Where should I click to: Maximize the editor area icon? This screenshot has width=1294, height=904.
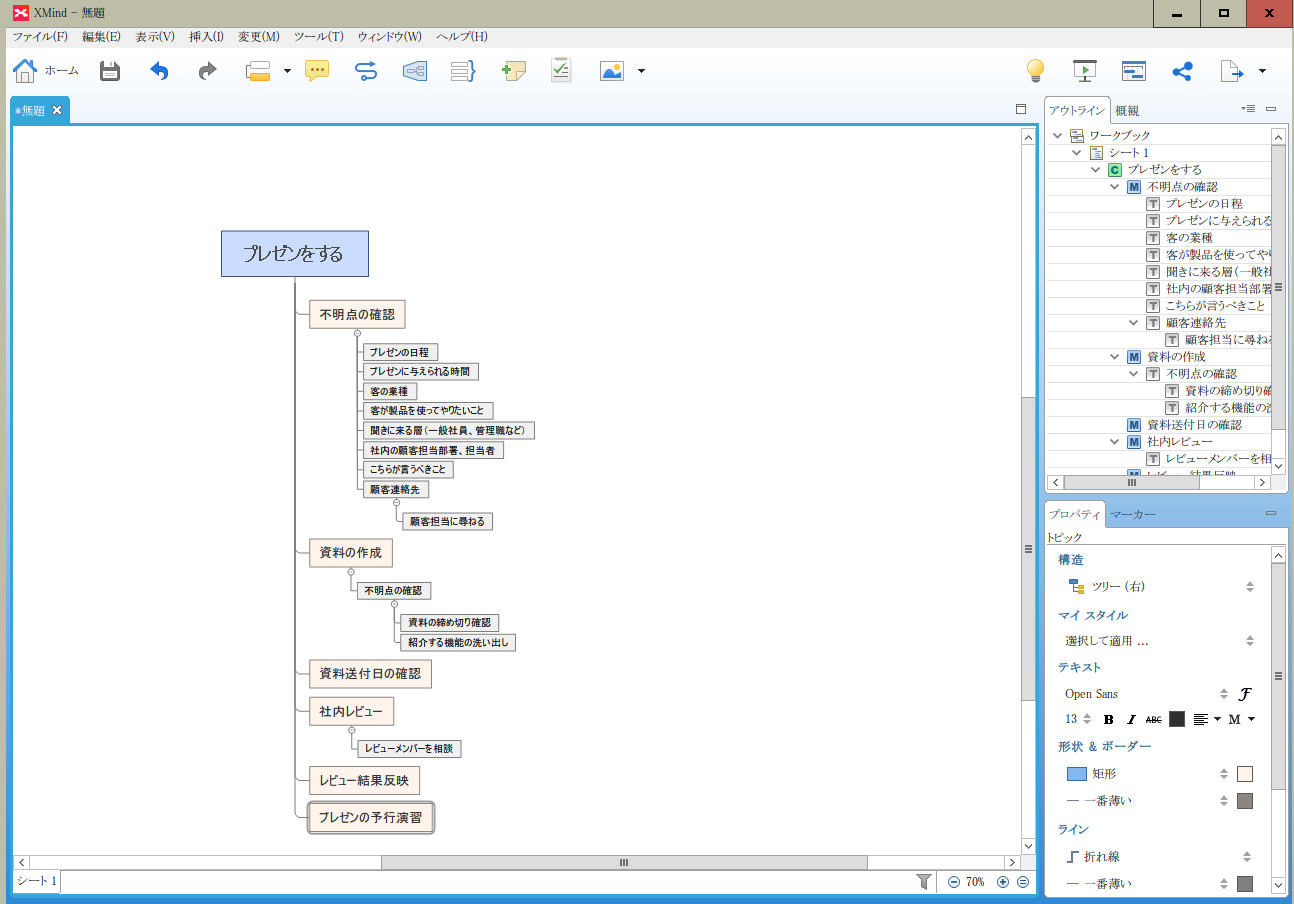1021,109
